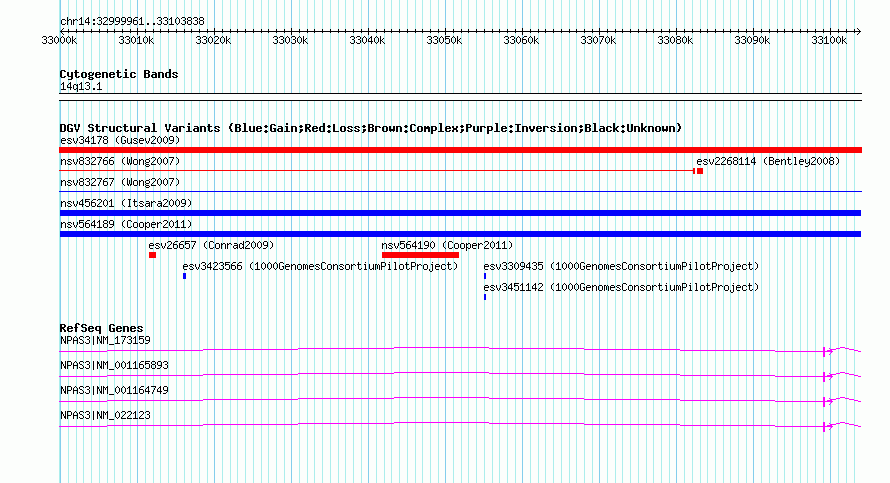Click the chr14:32999961..33103838 coordinates text
Image resolution: width=890 pixels, height=483 pixels.
coord(132,22)
